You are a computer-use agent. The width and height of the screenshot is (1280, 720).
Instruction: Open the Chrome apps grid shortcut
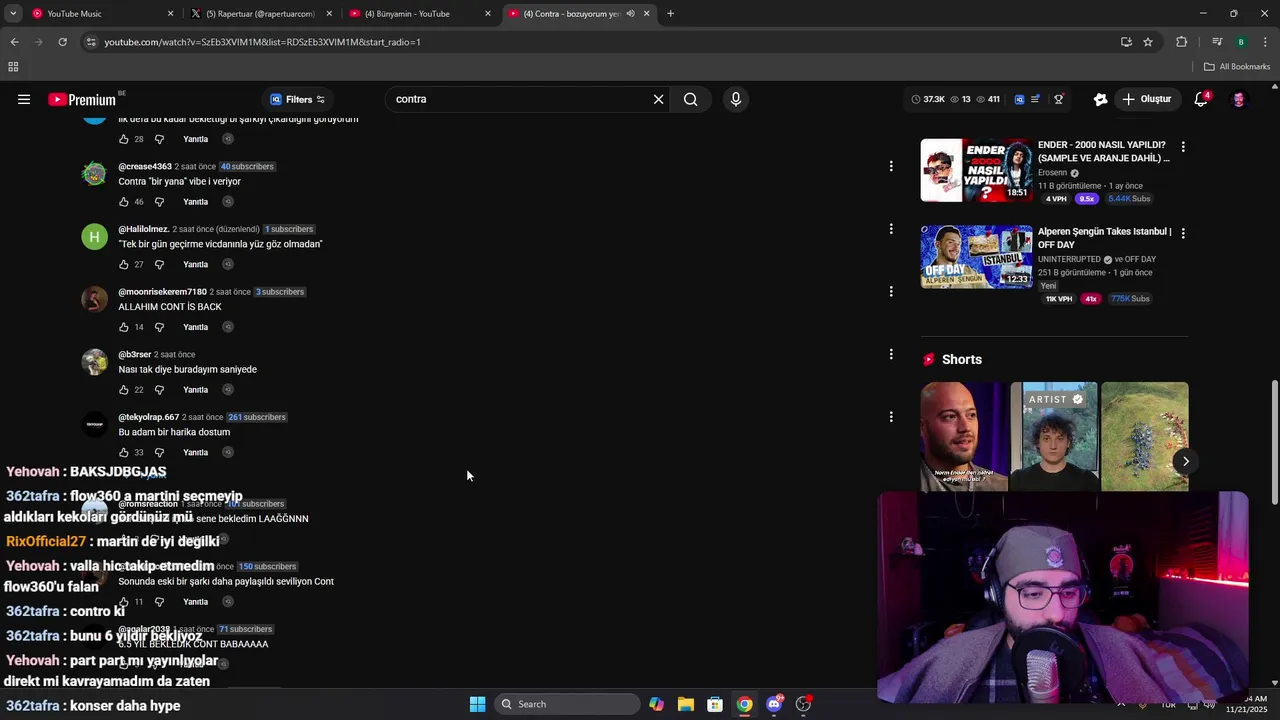pos(13,67)
